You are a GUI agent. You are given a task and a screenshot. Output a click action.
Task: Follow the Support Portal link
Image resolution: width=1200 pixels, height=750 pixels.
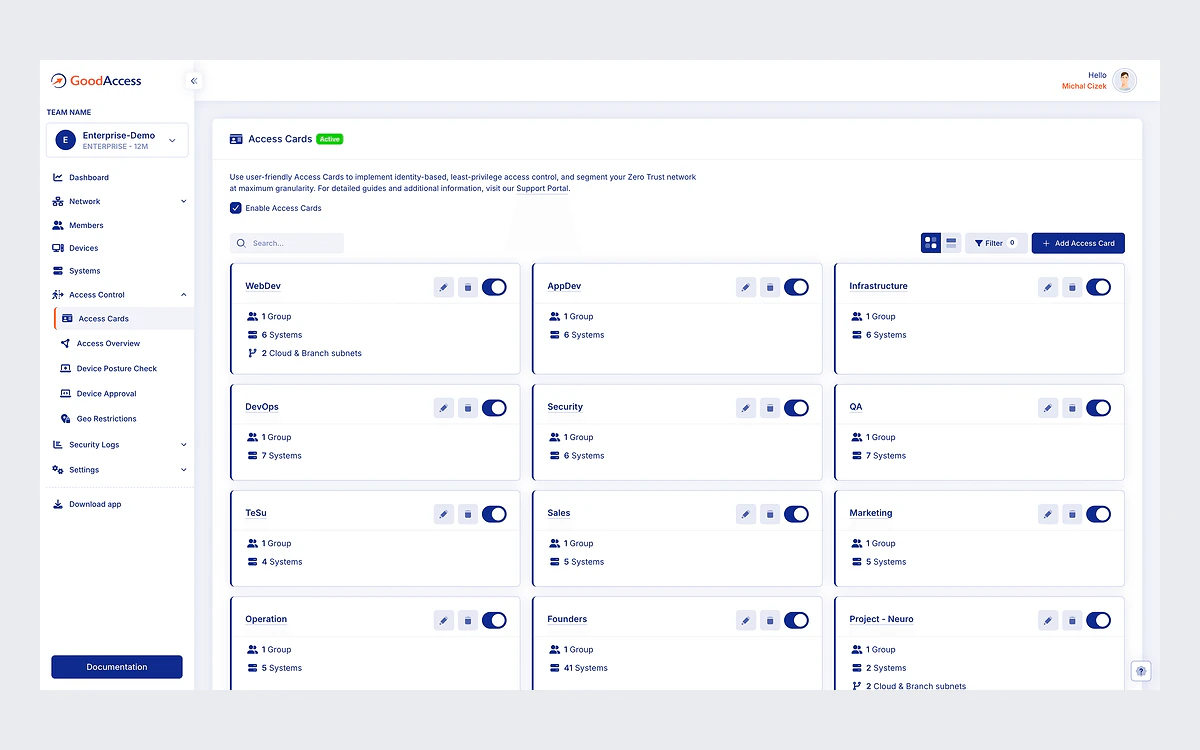coord(543,188)
